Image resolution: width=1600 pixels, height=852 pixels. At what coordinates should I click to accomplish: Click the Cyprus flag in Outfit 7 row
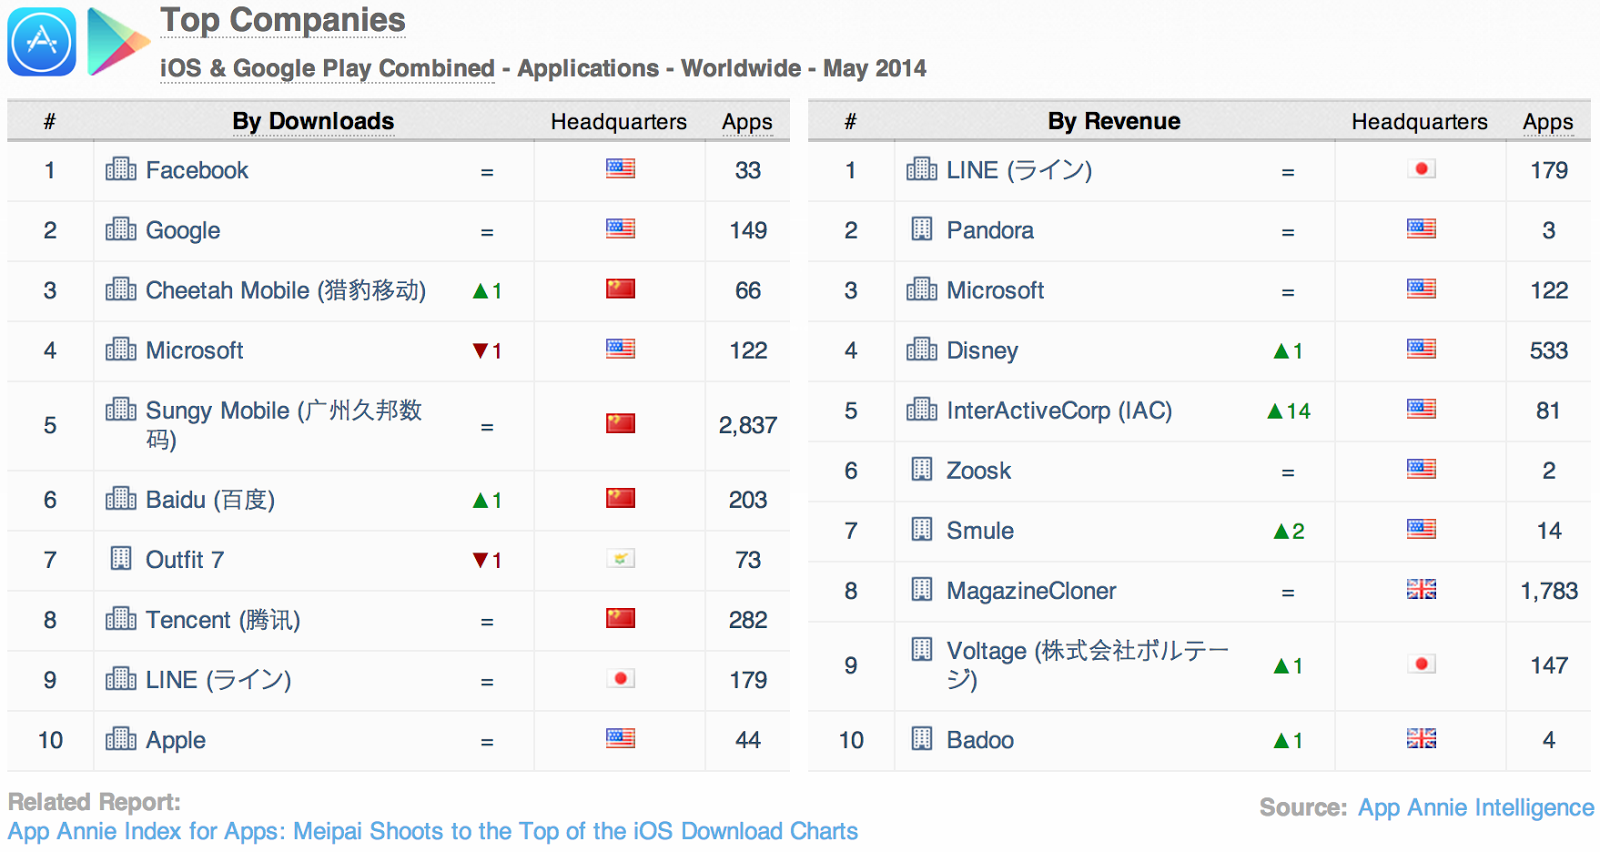click(620, 558)
